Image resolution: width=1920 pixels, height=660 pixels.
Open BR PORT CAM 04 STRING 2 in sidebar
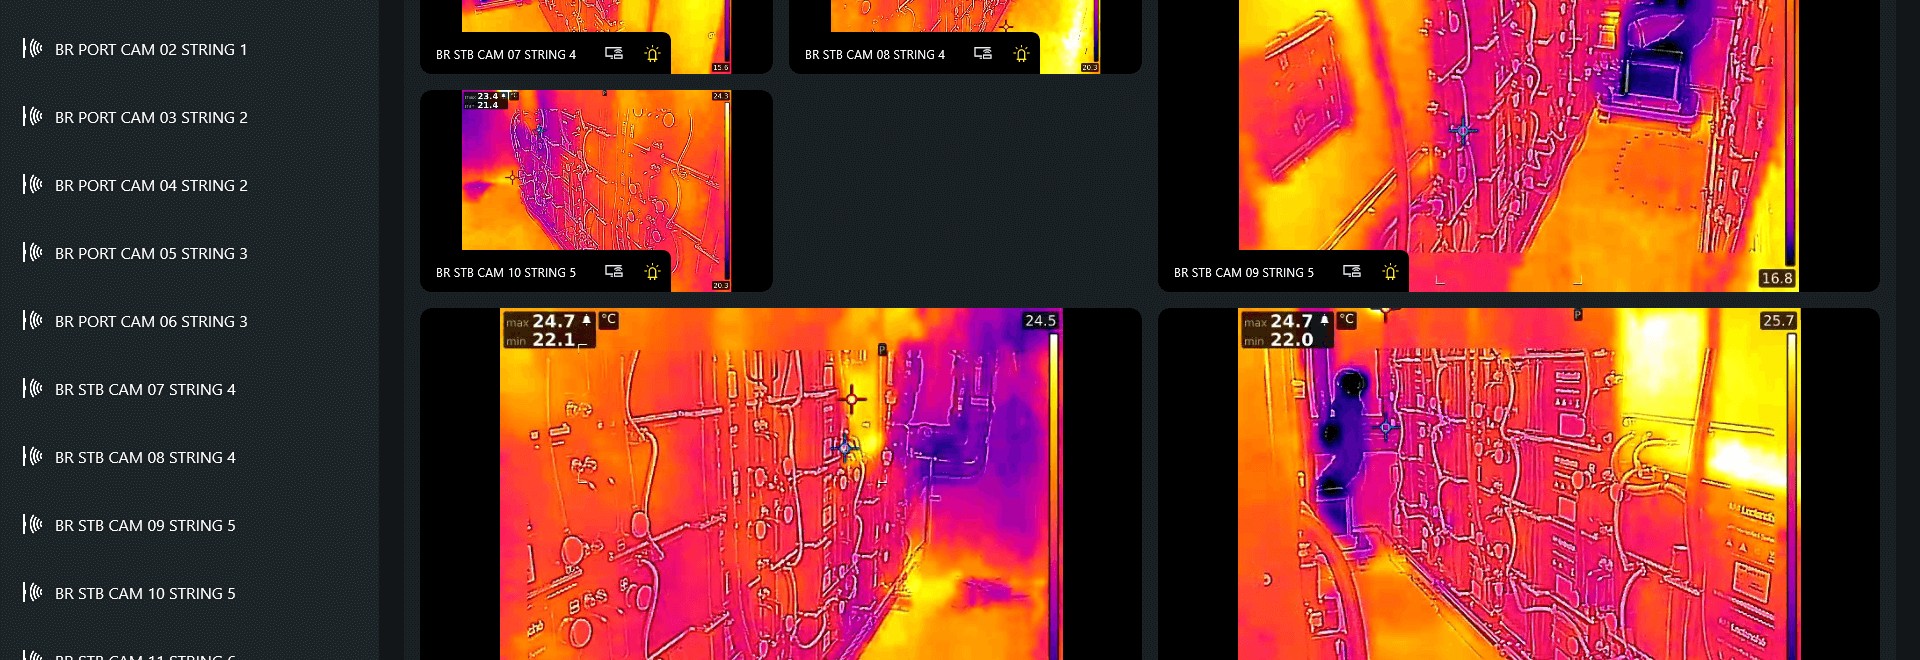(150, 185)
